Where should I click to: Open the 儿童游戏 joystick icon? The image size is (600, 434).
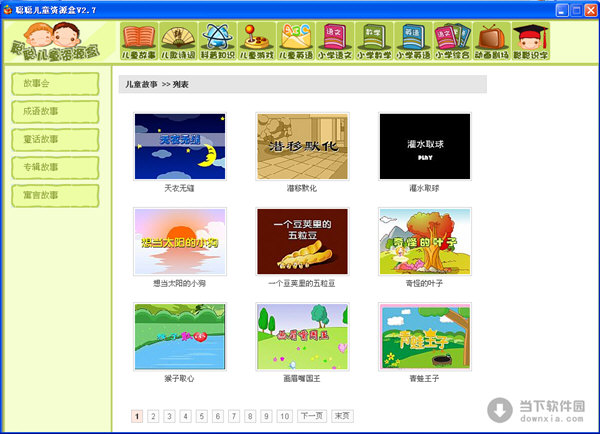tap(256, 41)
